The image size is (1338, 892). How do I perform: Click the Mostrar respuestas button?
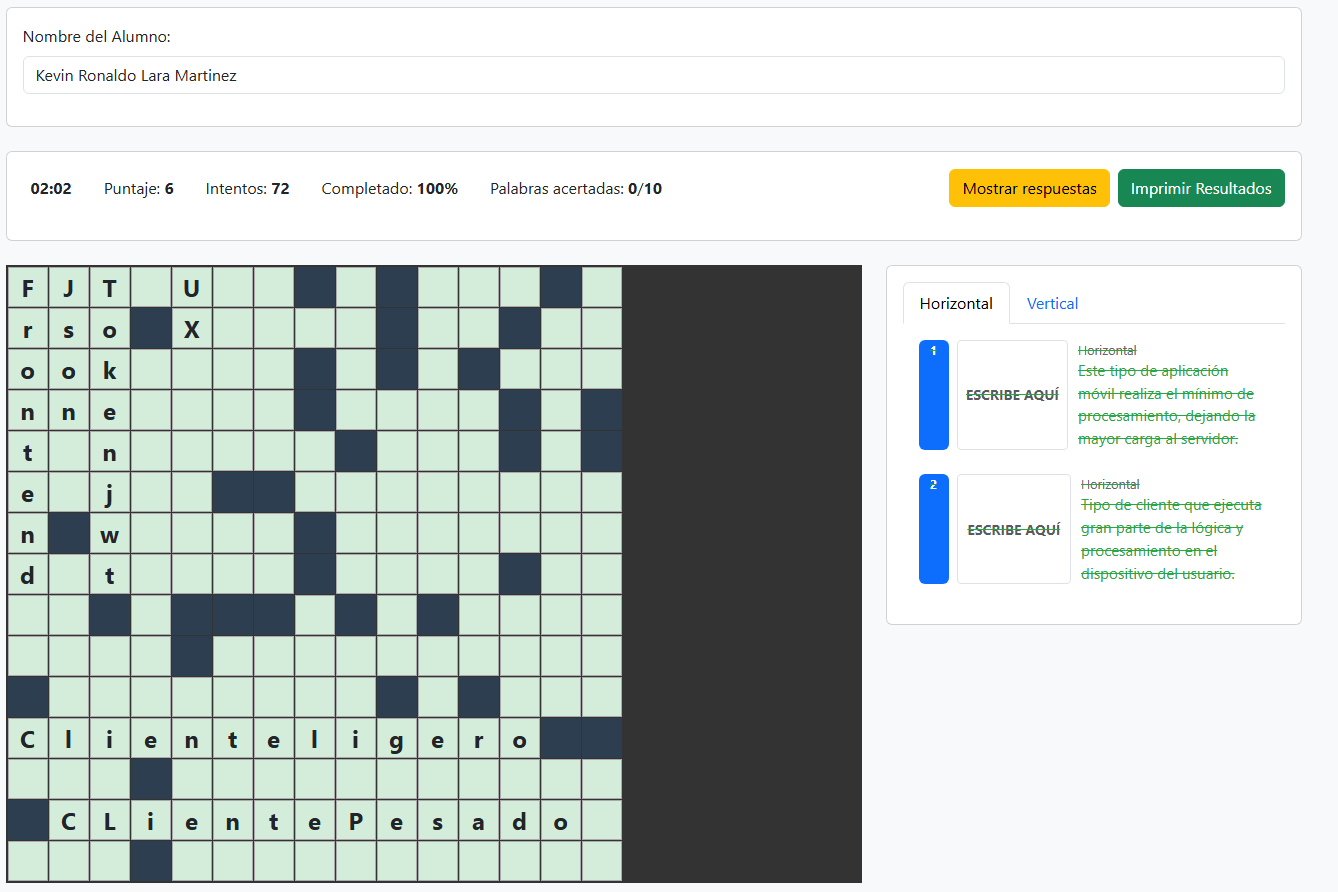click(x=1029, y=188)
